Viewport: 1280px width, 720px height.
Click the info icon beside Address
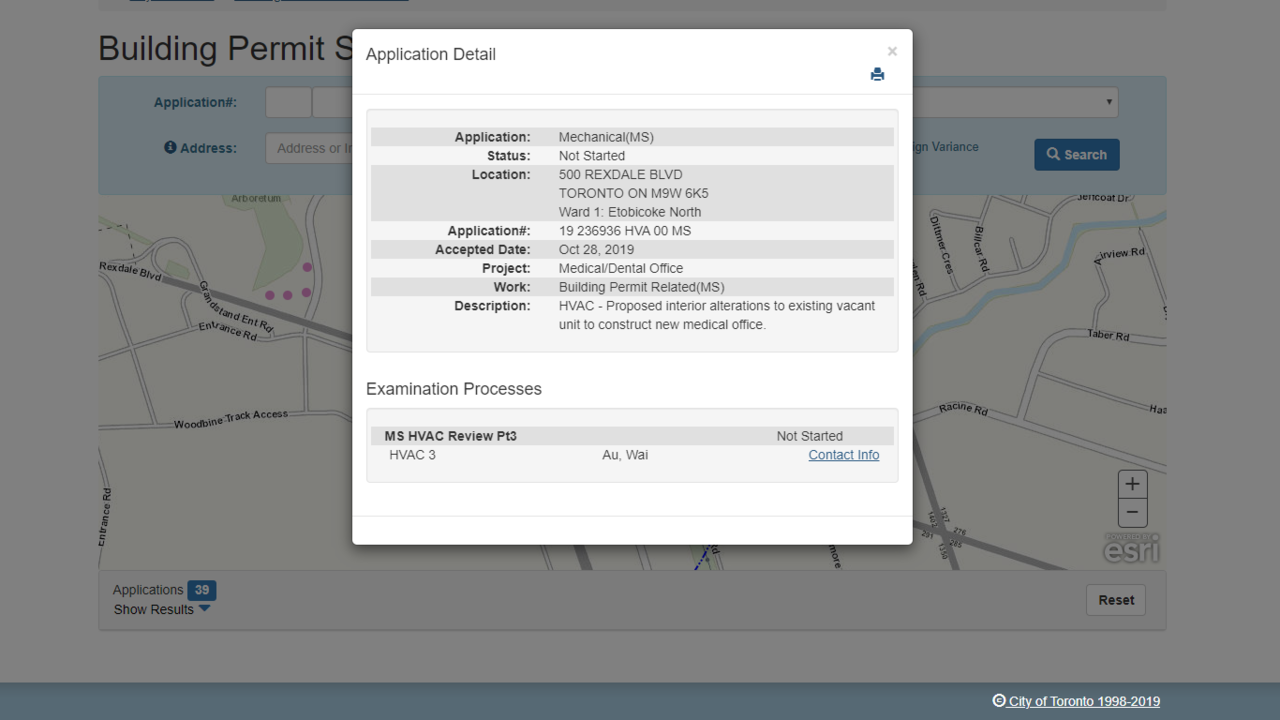pos(170,148)
